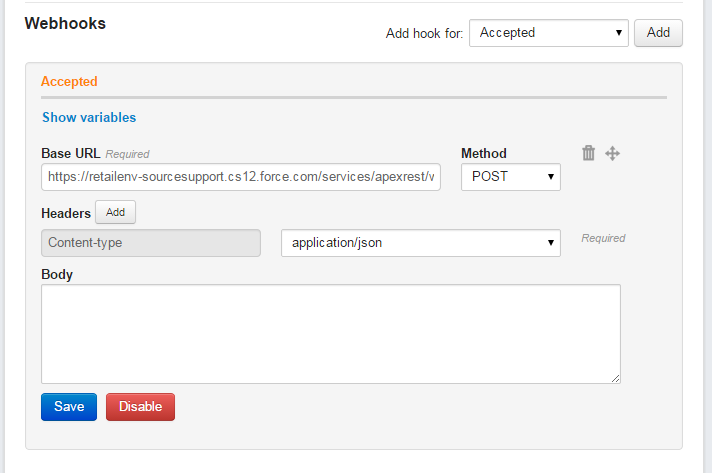Click the Body field label
Viewport: 712px width, 473px height.
(x=57, y=273)
